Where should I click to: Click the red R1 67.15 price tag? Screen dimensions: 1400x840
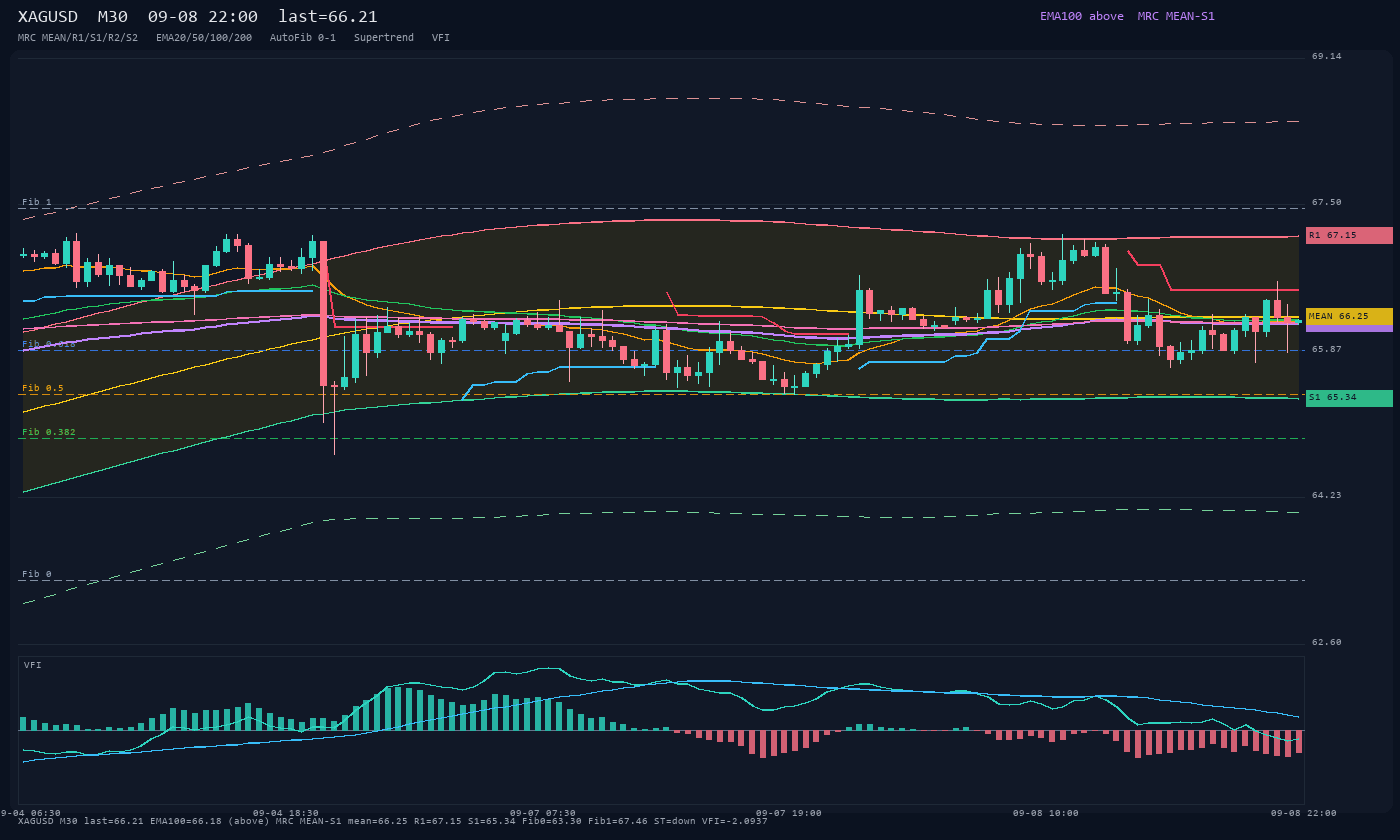tap(1349, 235)
